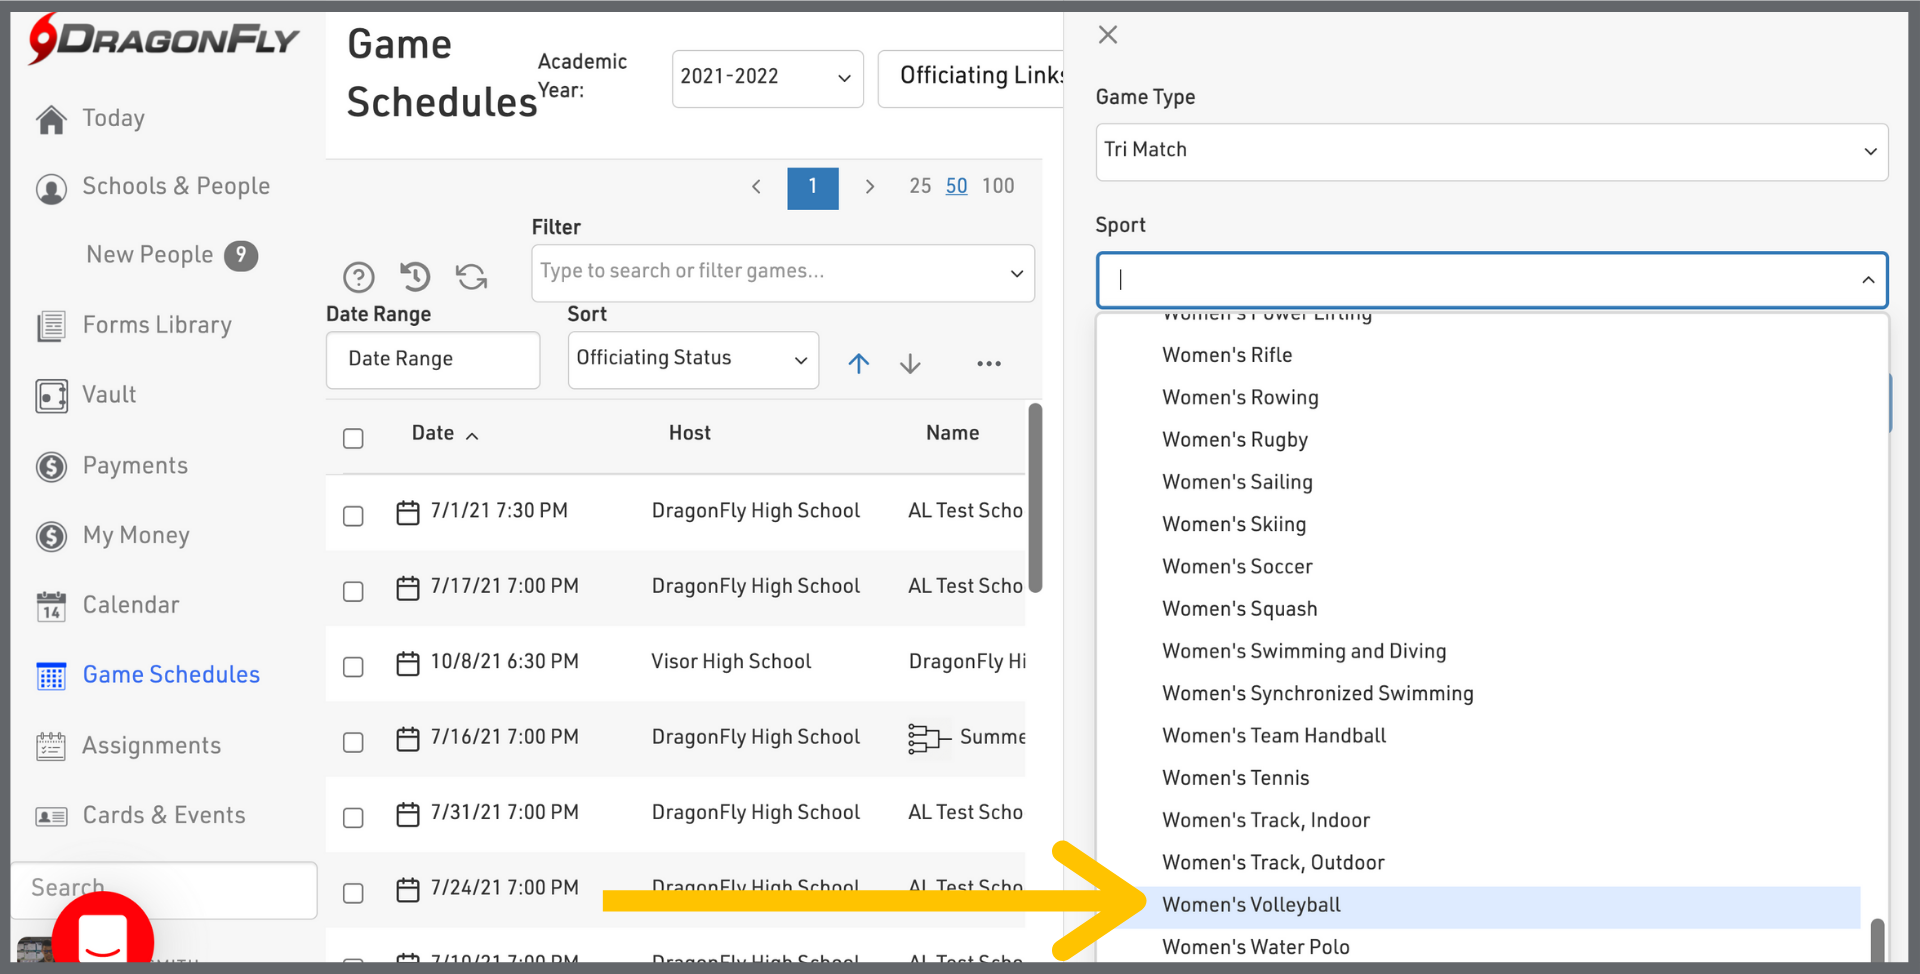The image size is (1920, 974).
Task: Toggle the select-all header checkbox
Action: point(353,438)
